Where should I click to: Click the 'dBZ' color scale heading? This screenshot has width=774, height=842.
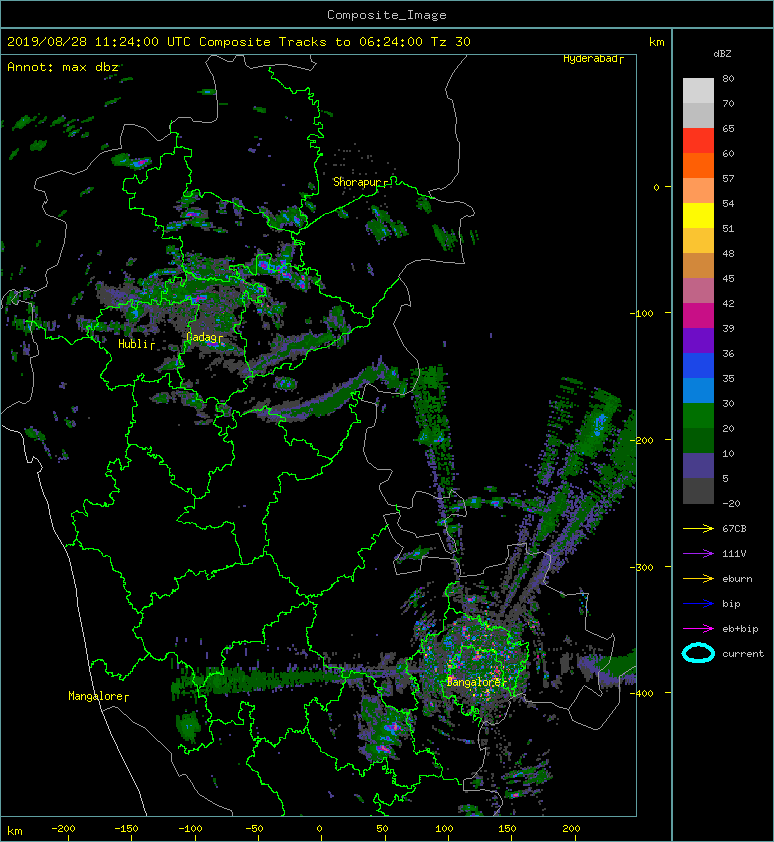(x=722, y=54)
